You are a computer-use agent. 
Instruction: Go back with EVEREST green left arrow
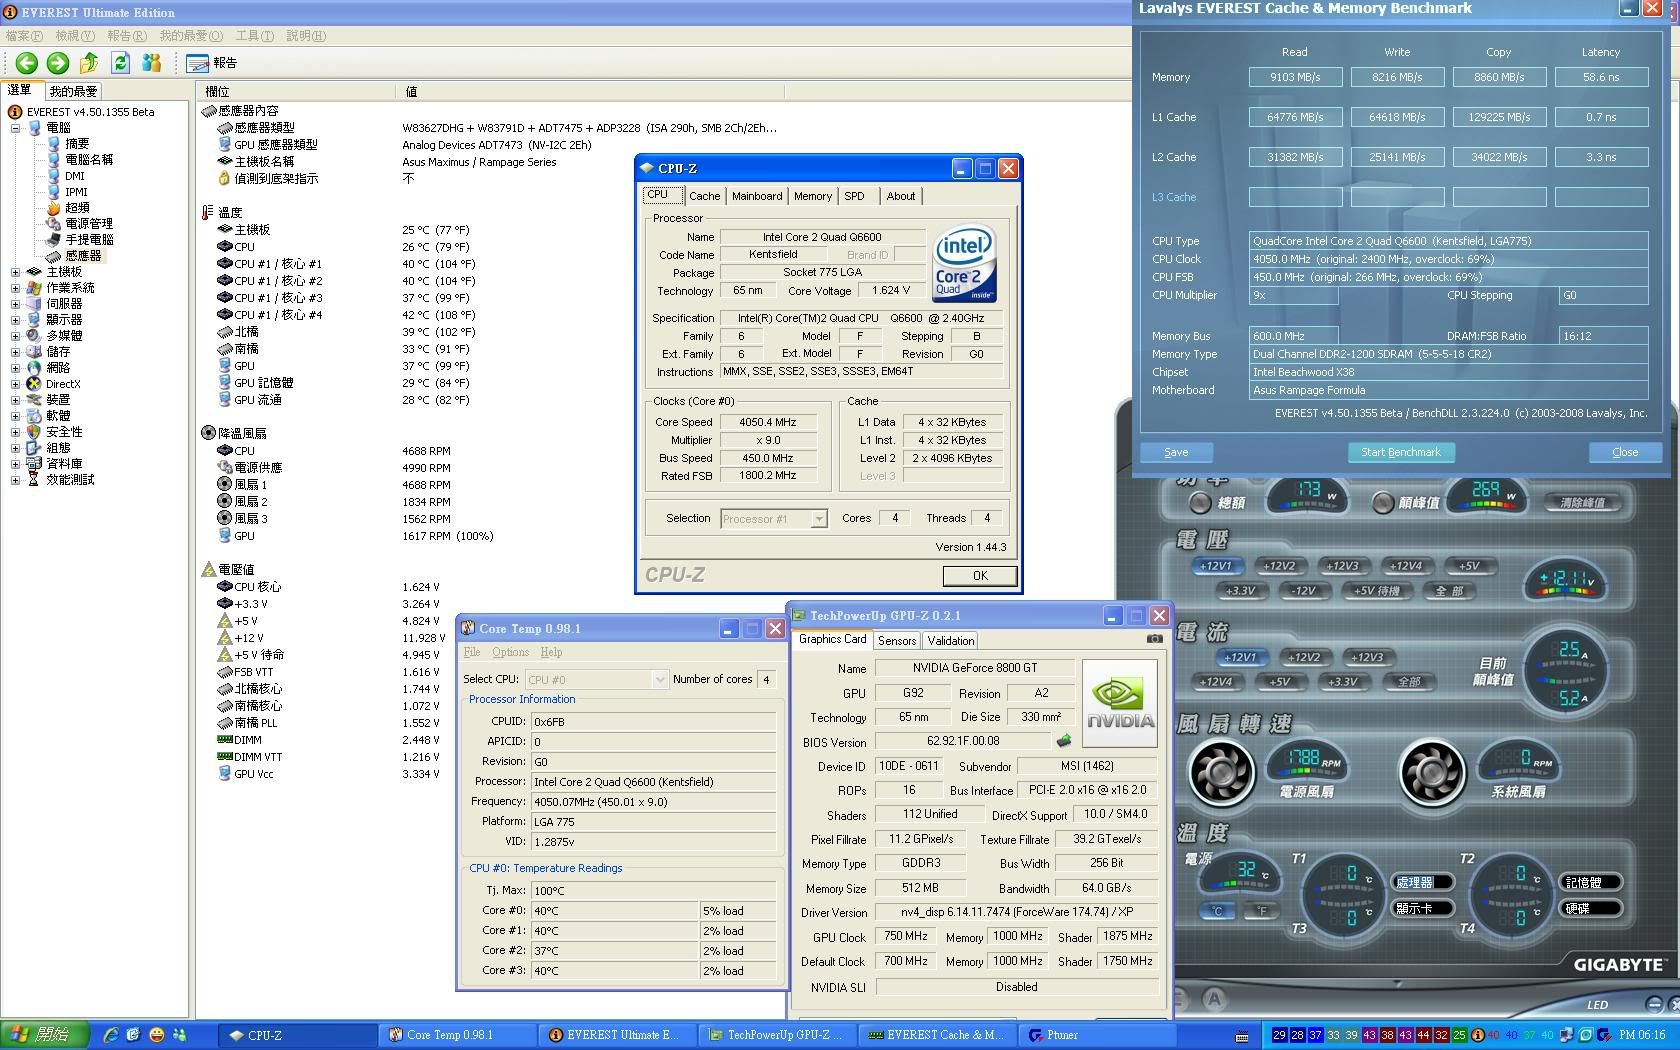[x=27, y=63]
